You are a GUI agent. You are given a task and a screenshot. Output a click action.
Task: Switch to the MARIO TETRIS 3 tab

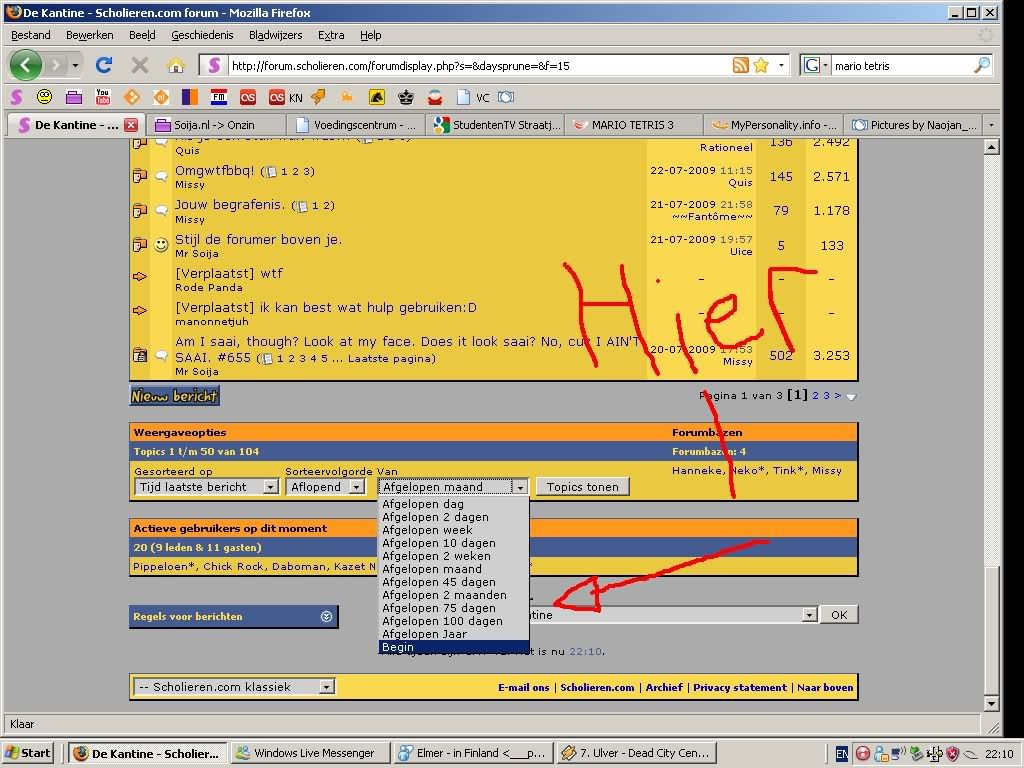click(x=633, y=125)
